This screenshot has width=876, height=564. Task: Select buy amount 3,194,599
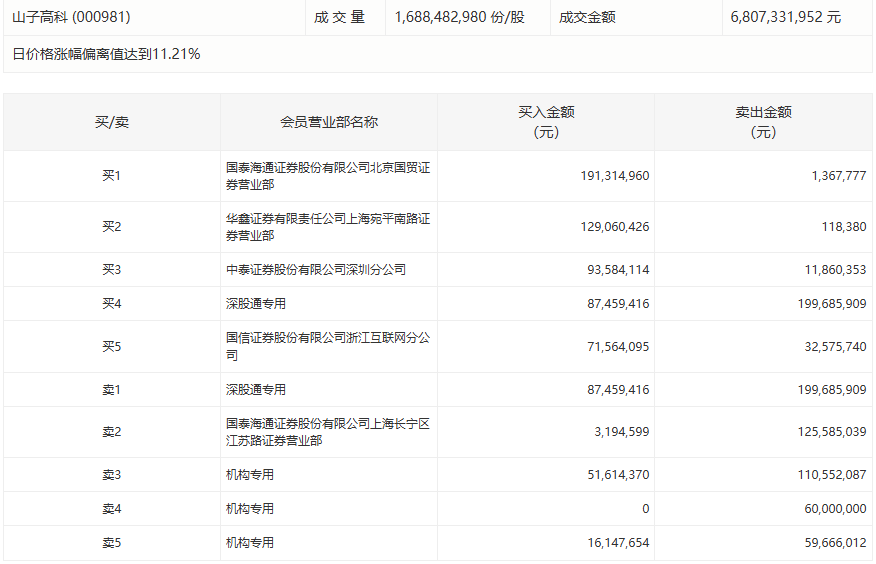coord(621,432)
